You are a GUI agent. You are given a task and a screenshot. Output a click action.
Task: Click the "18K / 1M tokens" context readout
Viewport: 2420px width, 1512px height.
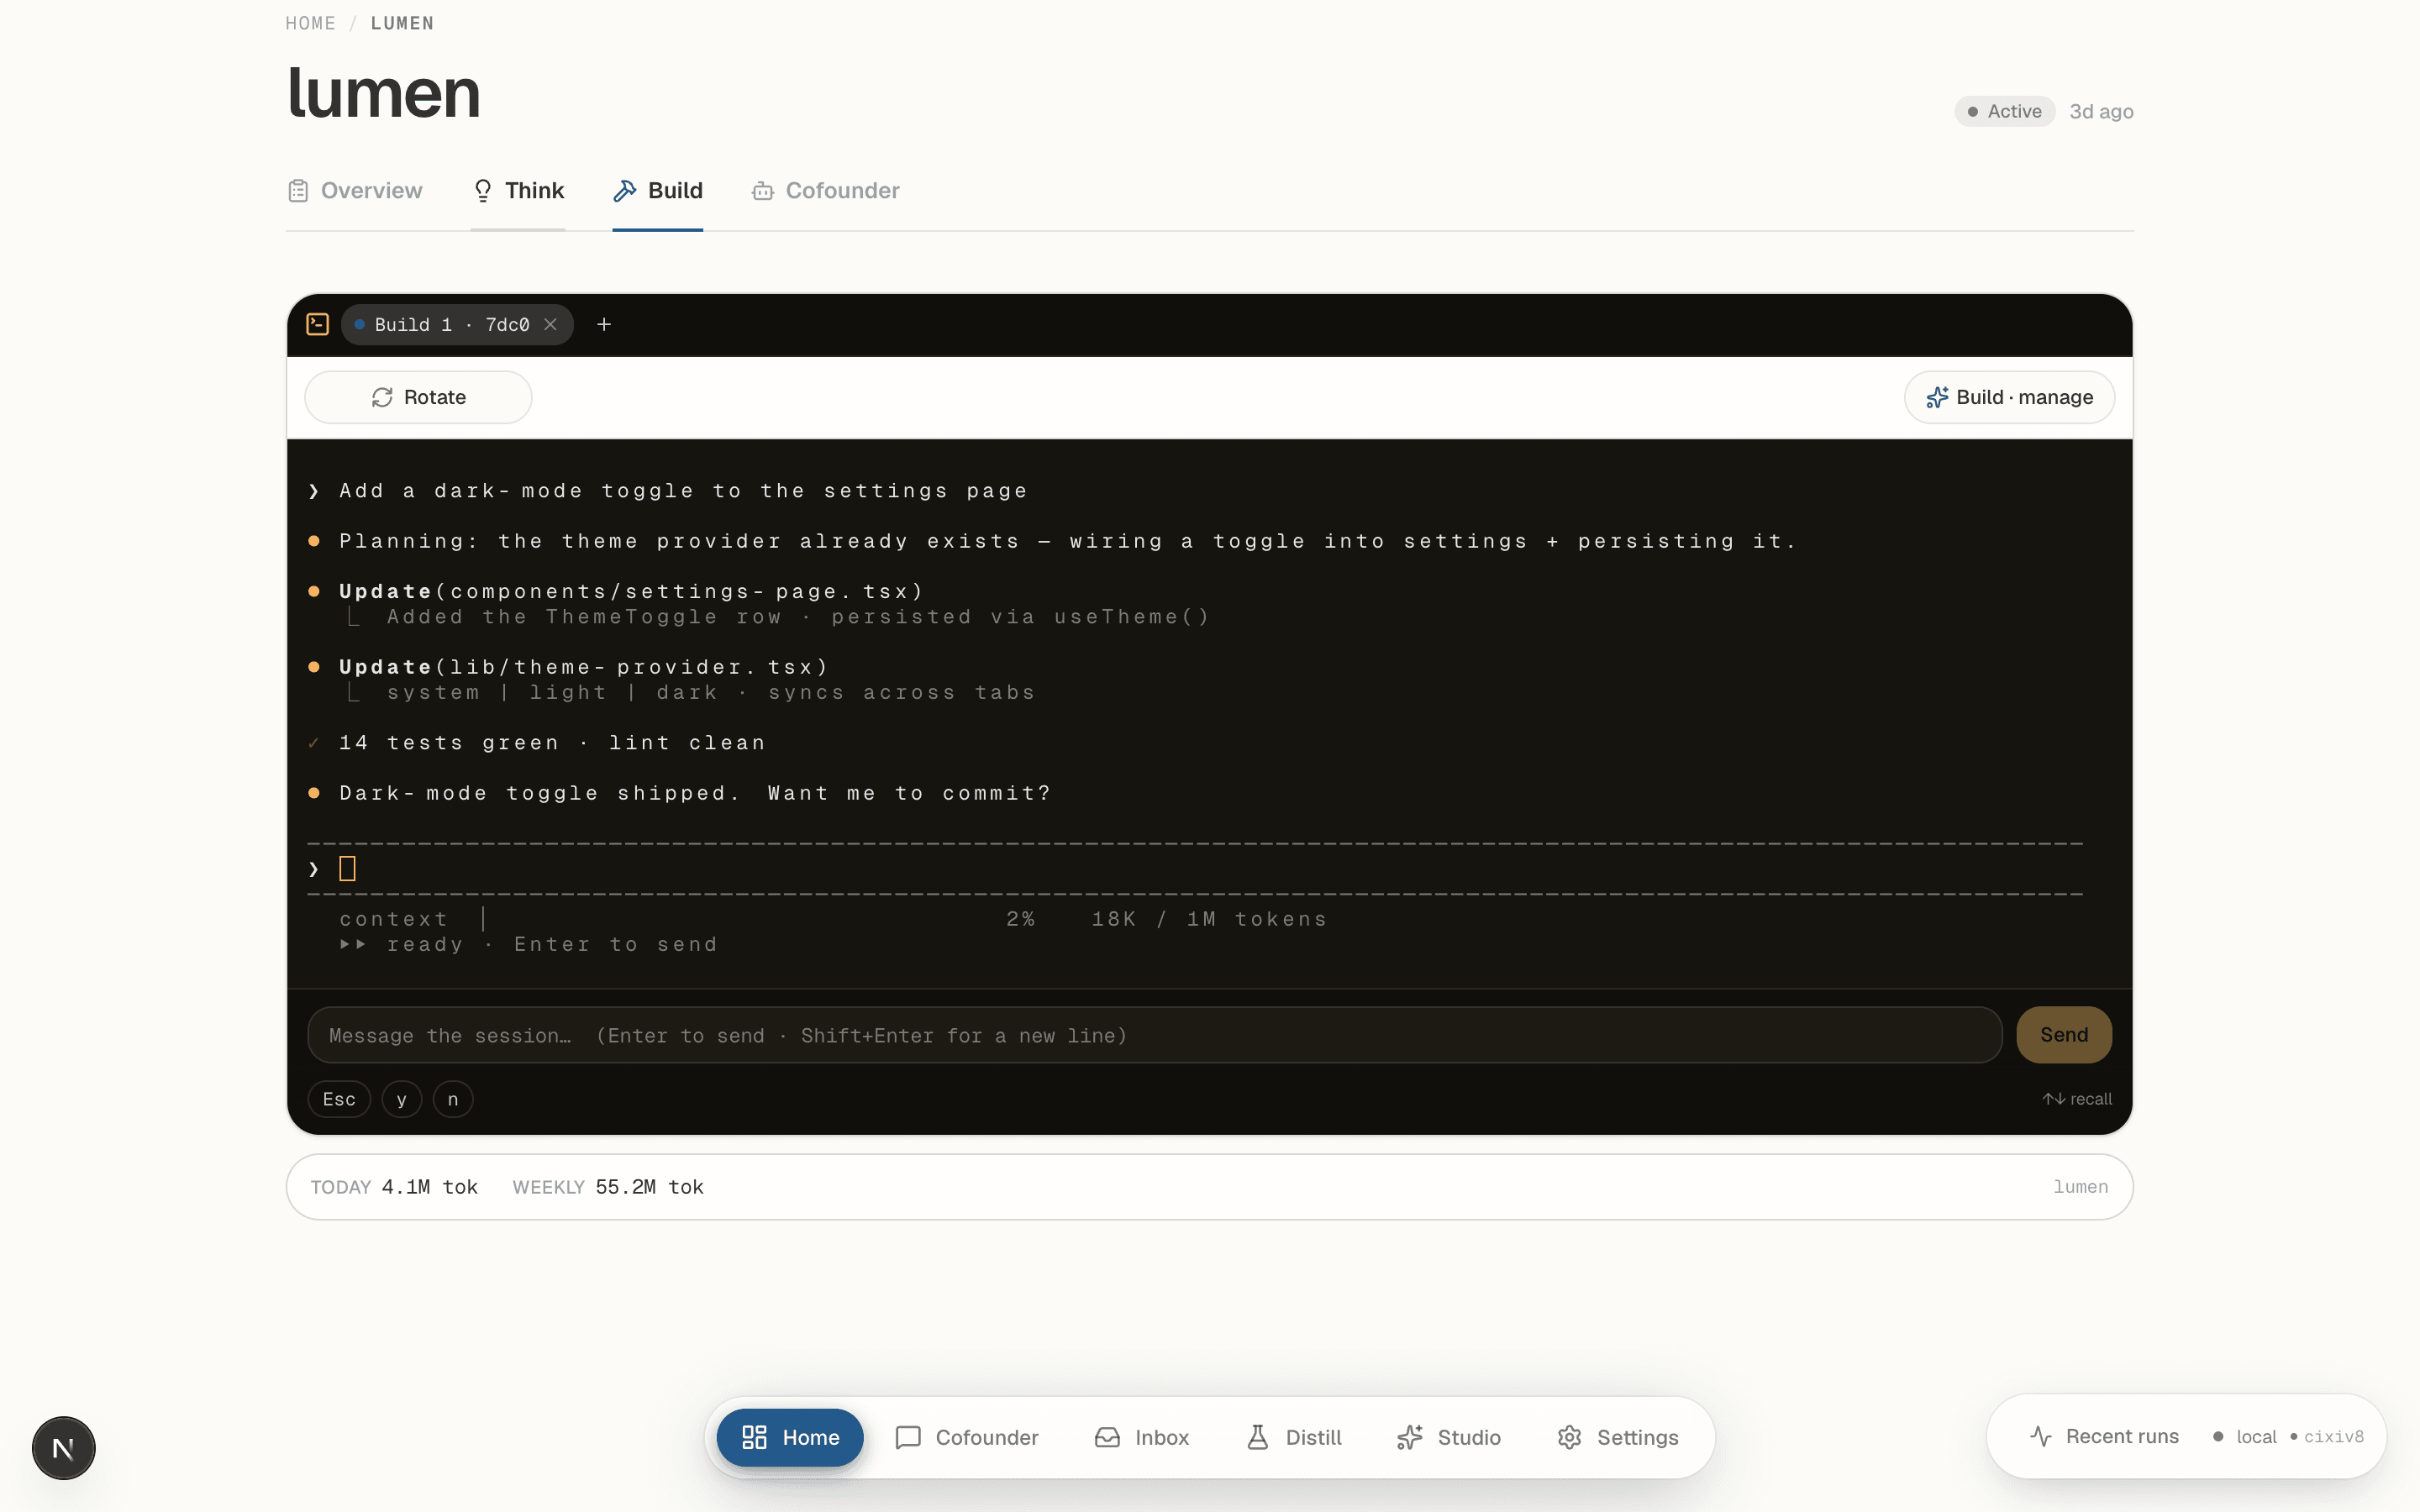tap(1209, 919)
